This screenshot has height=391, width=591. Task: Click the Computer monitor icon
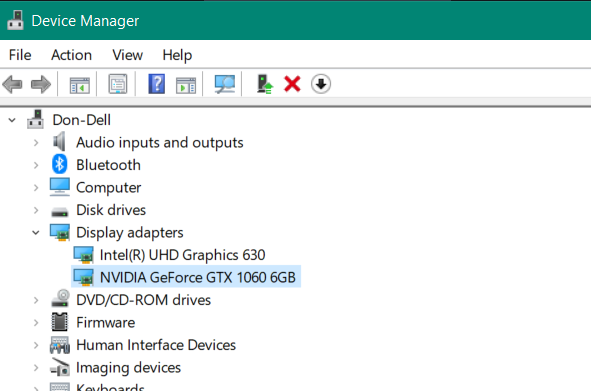[60, 187]
